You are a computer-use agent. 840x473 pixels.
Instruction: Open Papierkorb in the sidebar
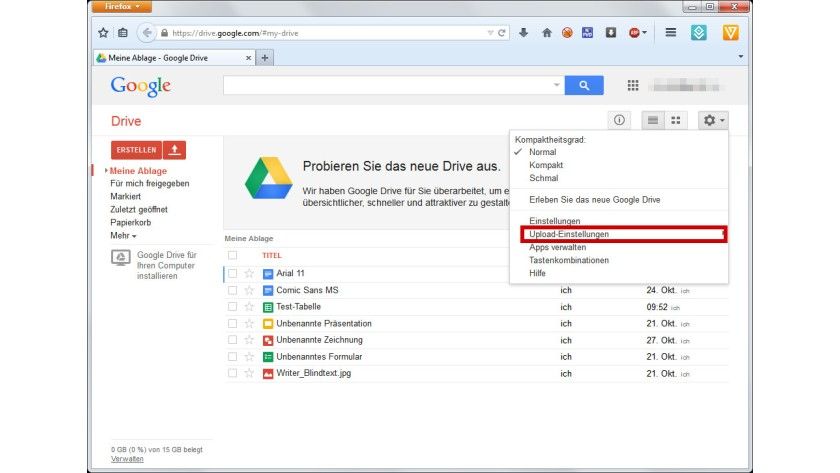click(131, 222)
